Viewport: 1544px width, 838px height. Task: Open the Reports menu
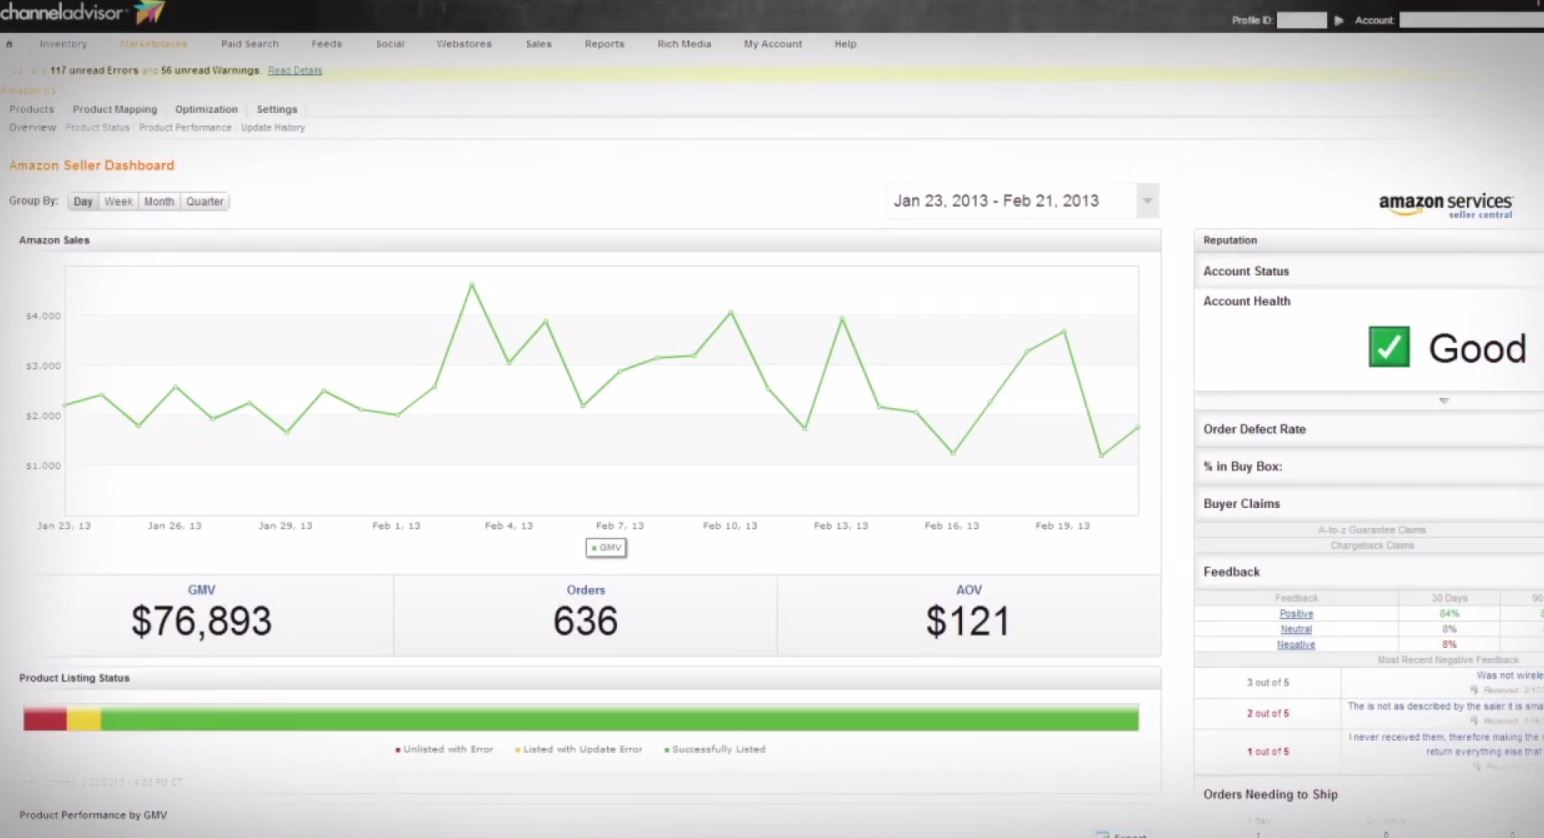(x=604, y=44)
